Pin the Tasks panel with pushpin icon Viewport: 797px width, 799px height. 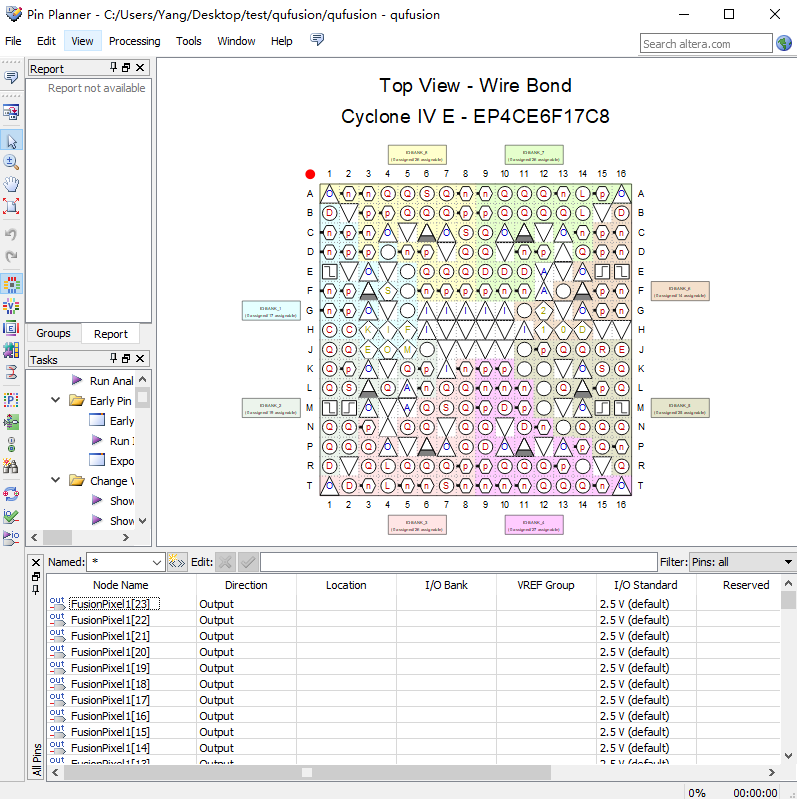(x=113, y=358)
